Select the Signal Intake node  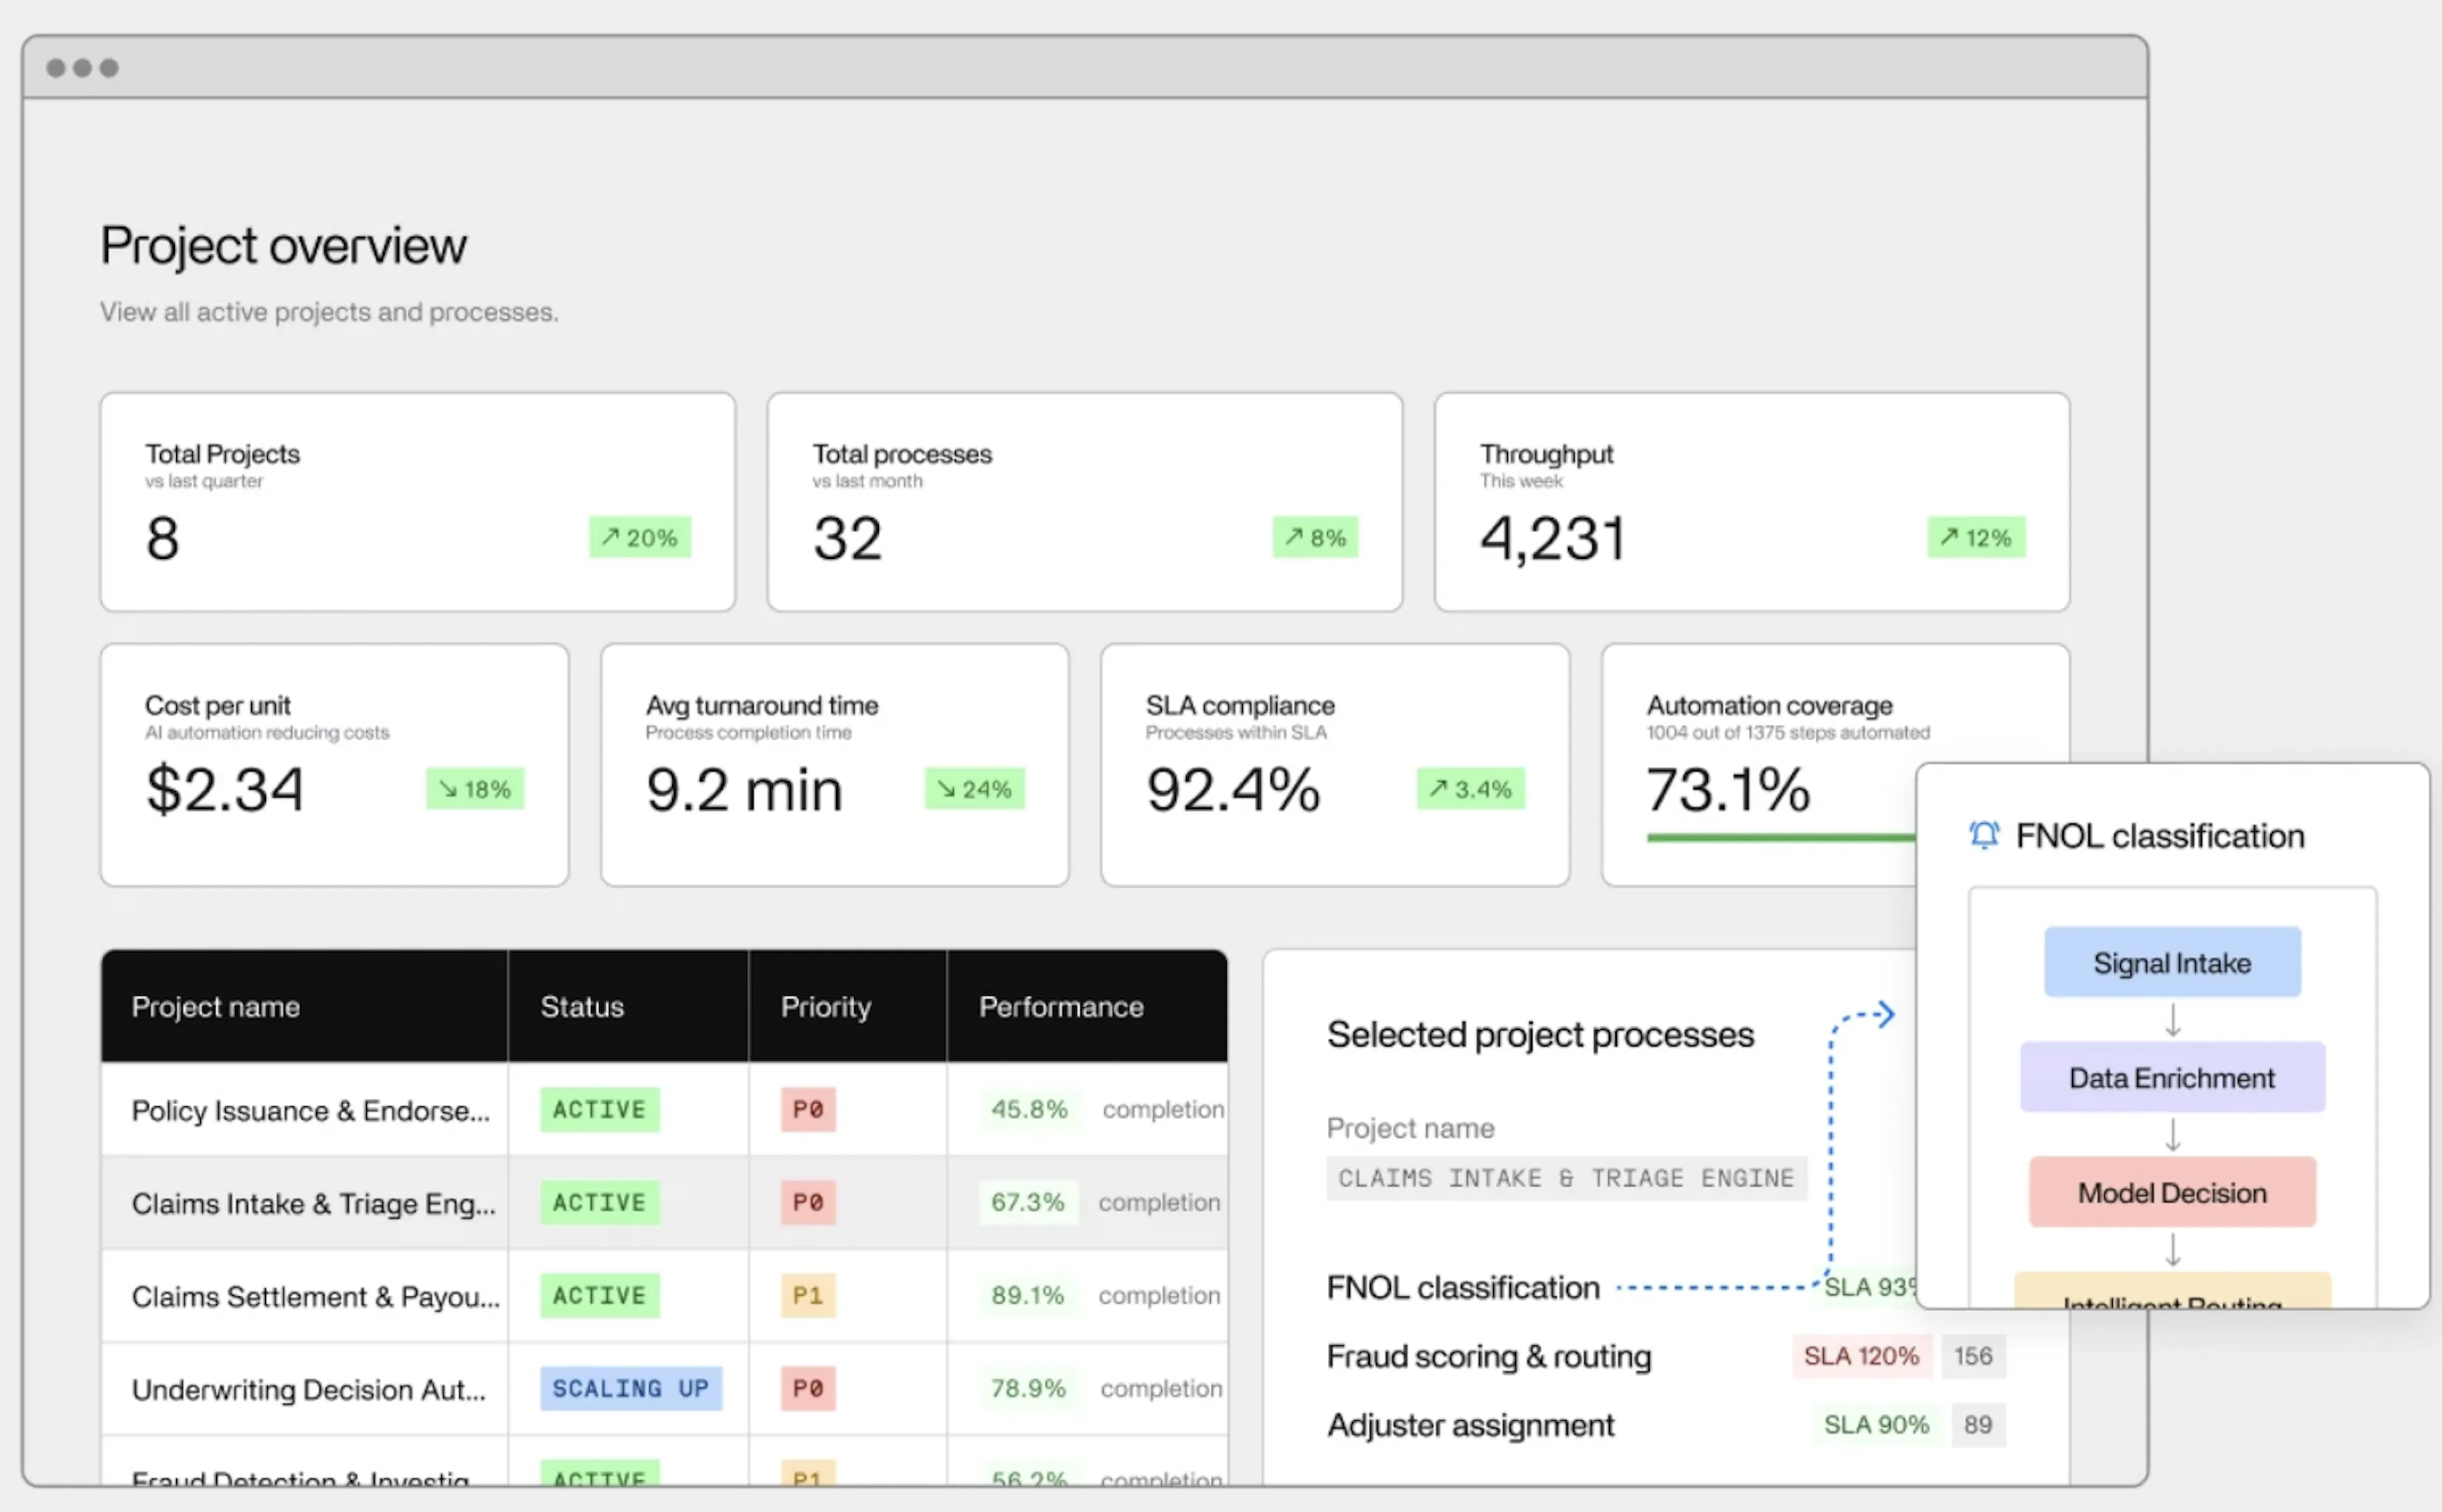pyautogui.click(x=2172, y=962)
